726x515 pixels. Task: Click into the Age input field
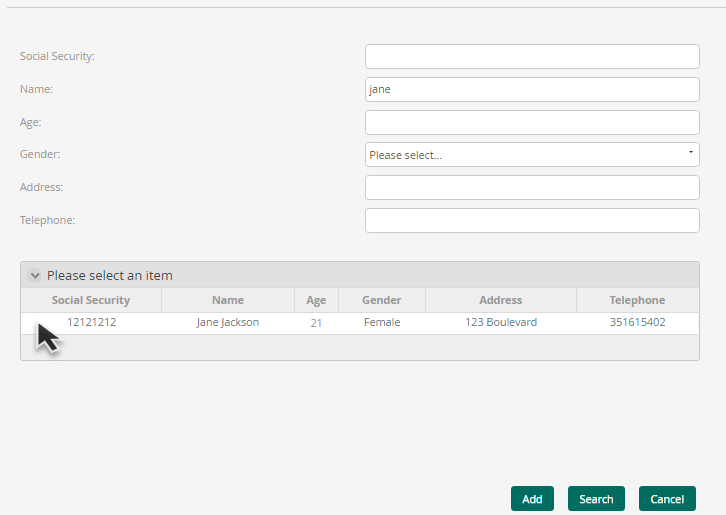pyautogui.click(x=532, y=122)
